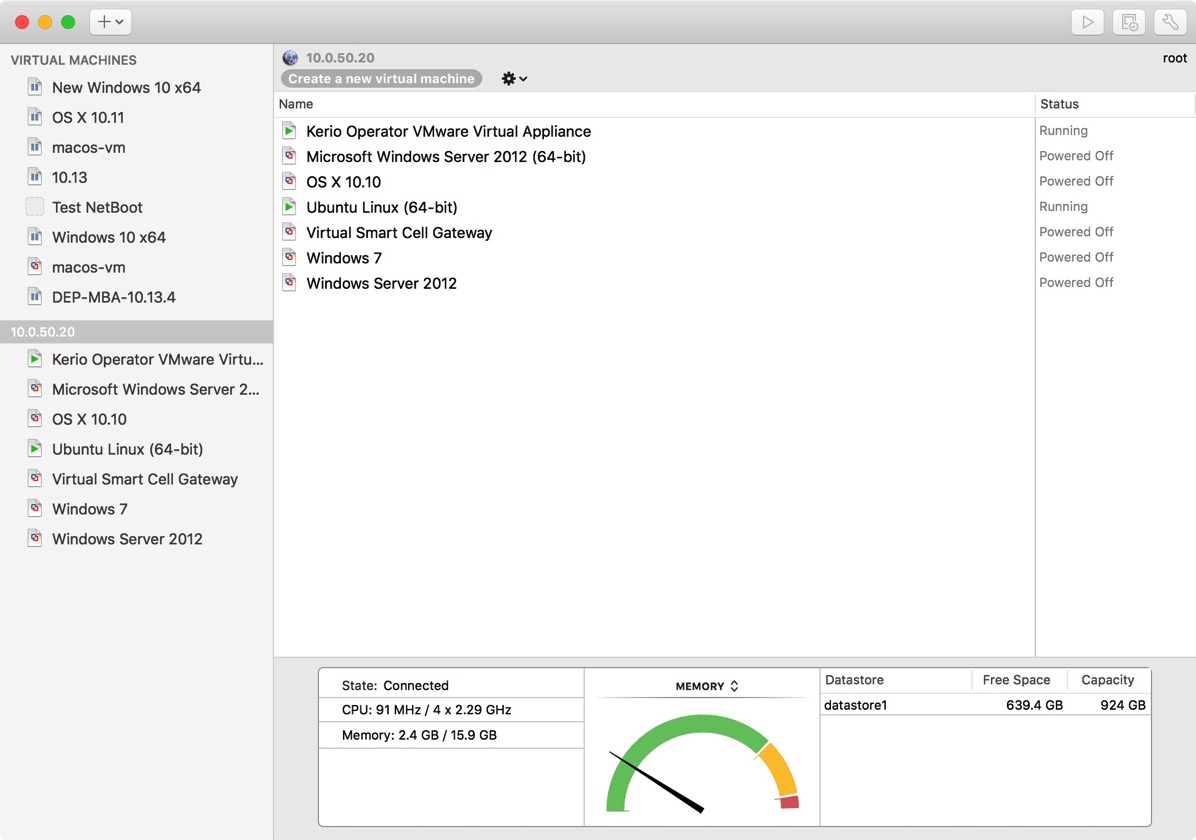Click the CPU: 91 MHz usage row

[452, 710]
